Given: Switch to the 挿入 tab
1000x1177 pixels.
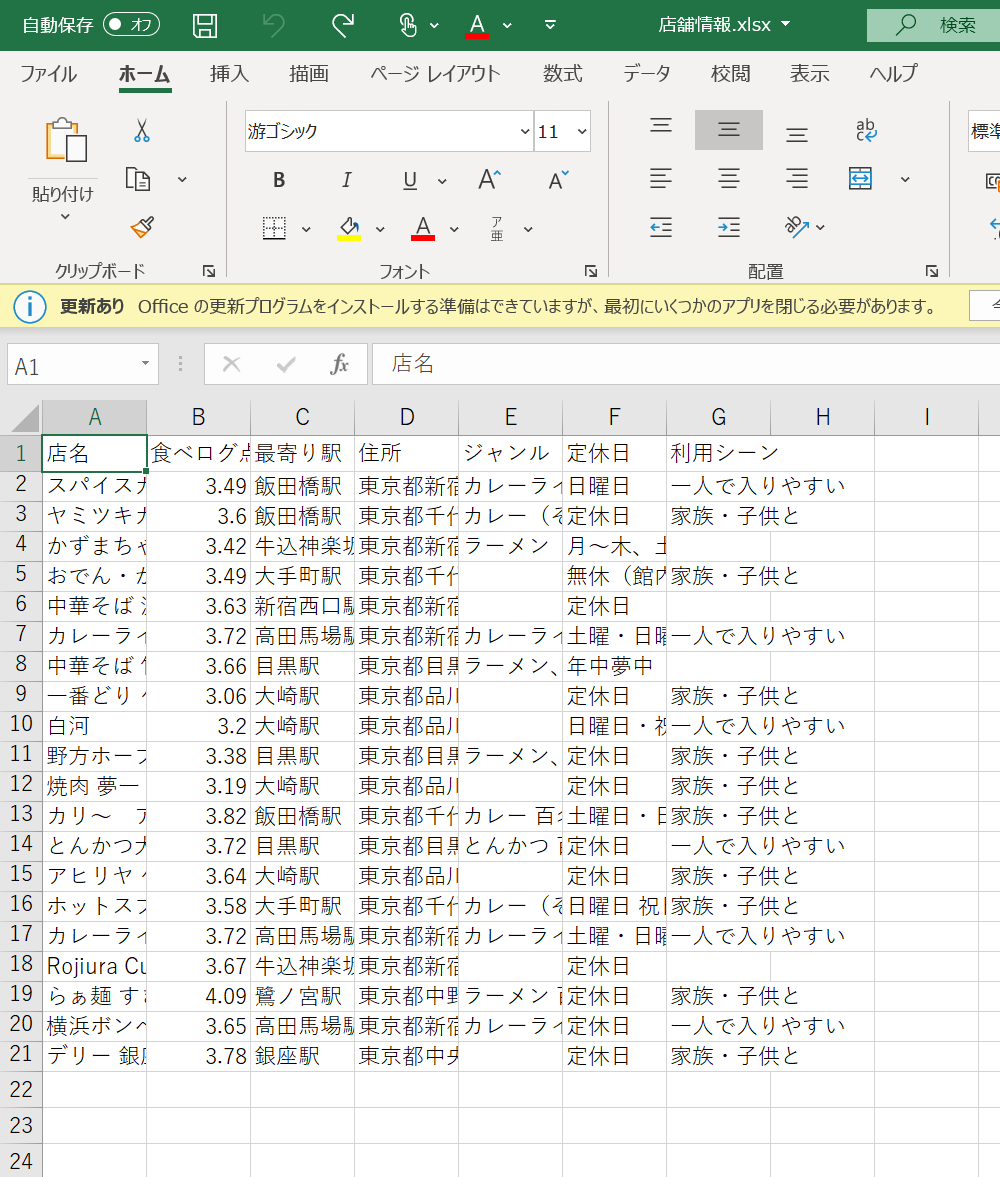Looking at the screenshot, I should pyautogui.click(x=230, y=74).
